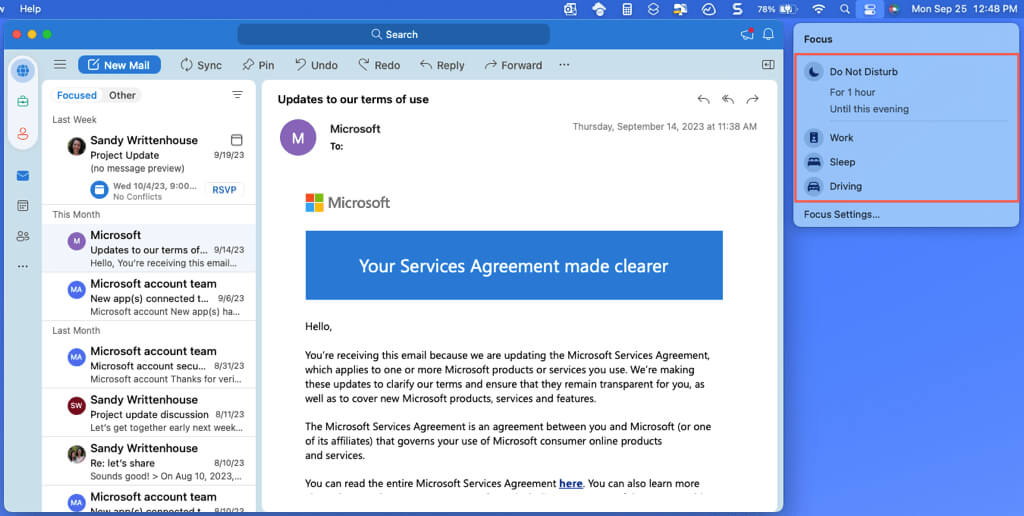Select the person account icon in sidebar

click(23, 133)
